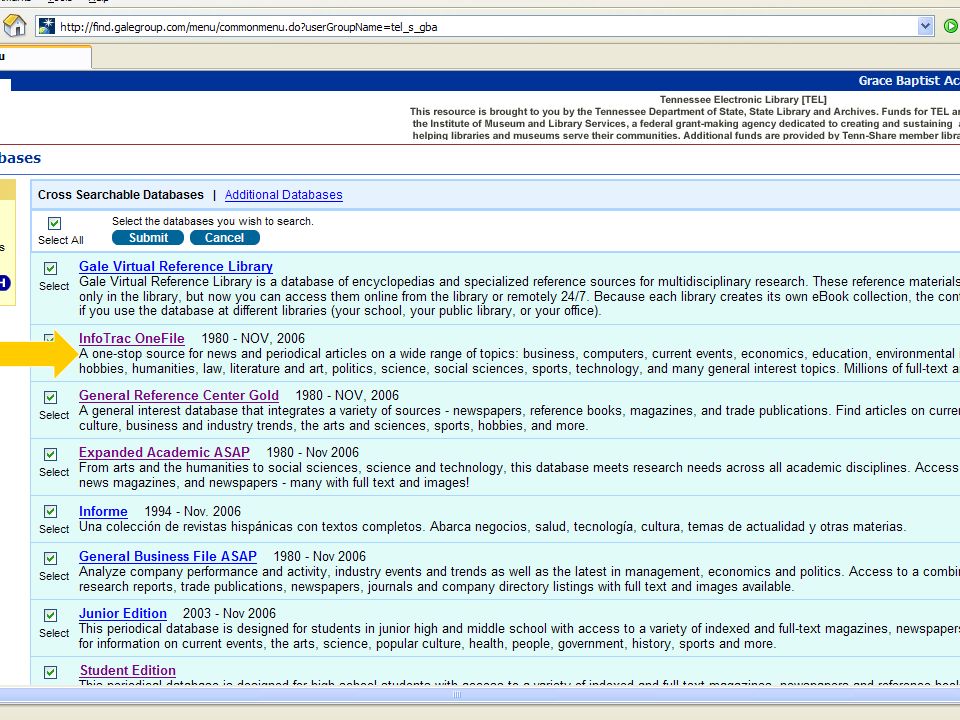
Task: Click the browser Home icon
Action: click(15, 26)
